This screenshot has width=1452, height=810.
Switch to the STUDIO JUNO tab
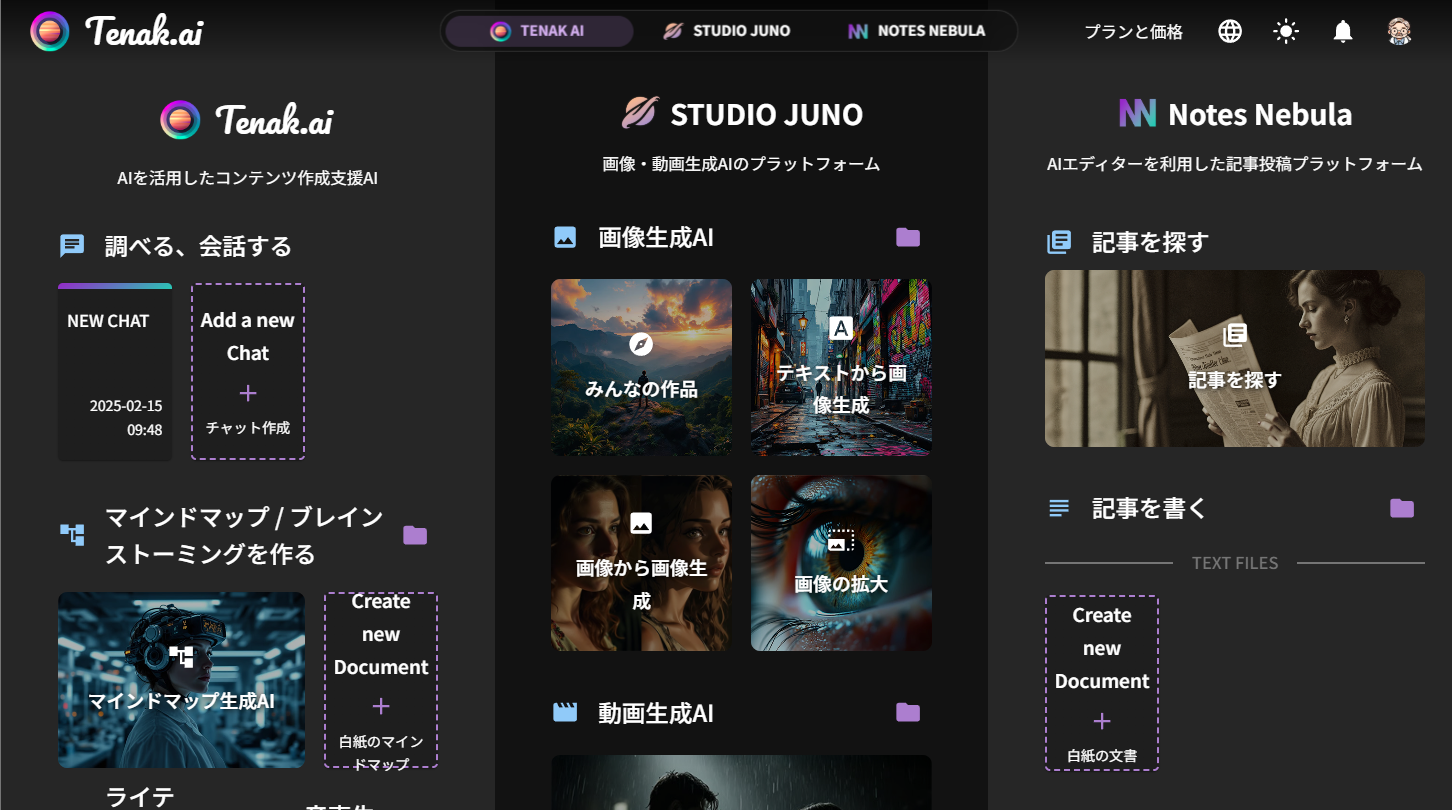pyautogui.click(x=728, y=30)
